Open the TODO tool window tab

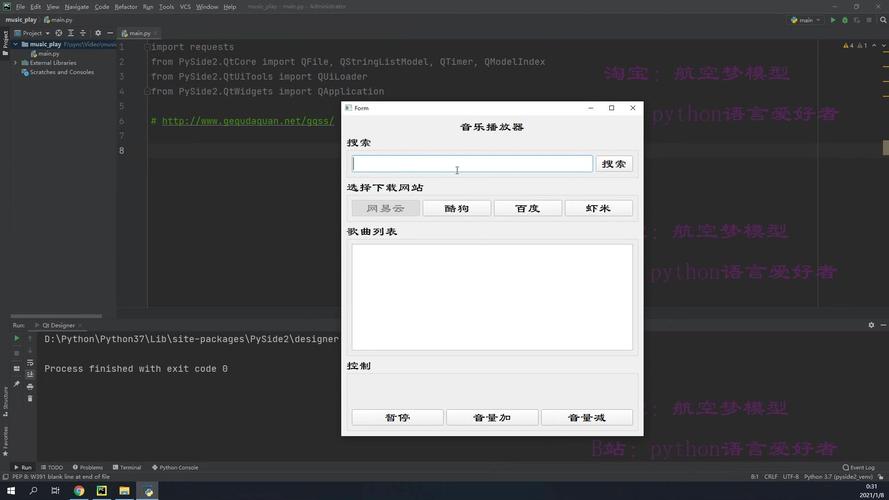pos(52,468)
